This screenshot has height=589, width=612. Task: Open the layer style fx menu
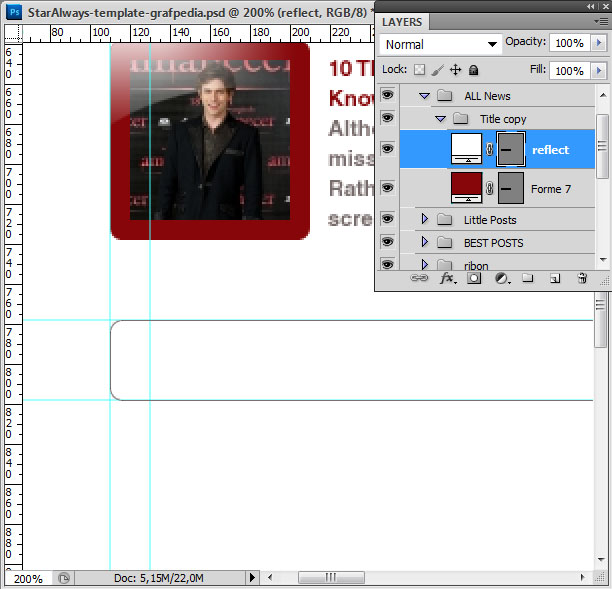tap(447, 278)
